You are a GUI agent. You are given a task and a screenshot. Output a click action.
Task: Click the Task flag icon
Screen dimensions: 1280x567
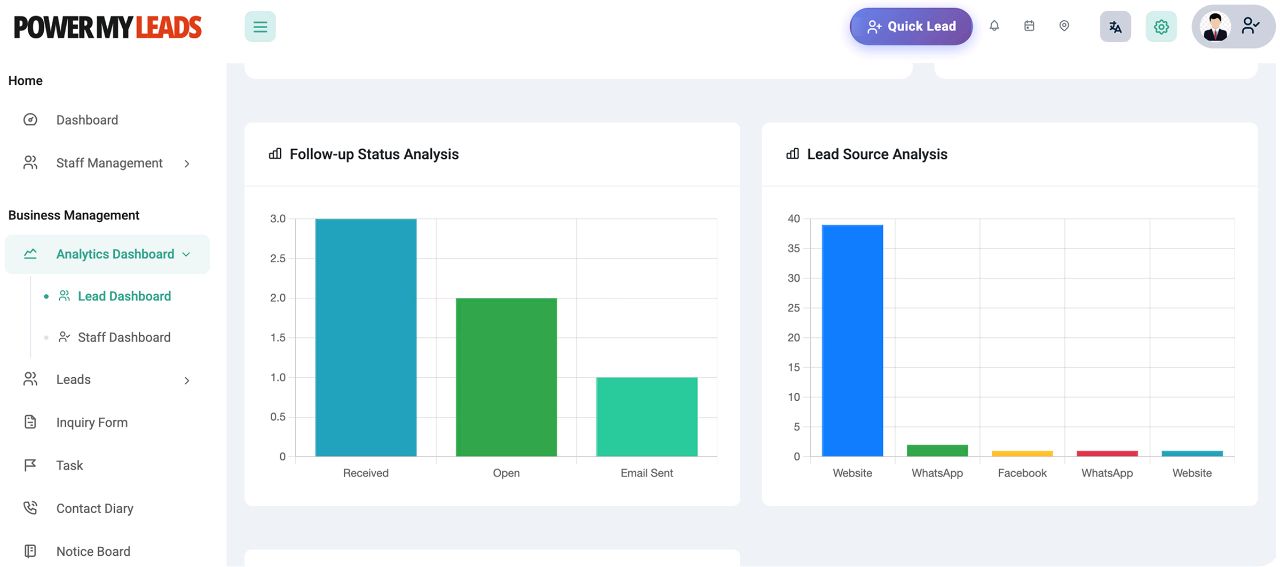[30, 466]
